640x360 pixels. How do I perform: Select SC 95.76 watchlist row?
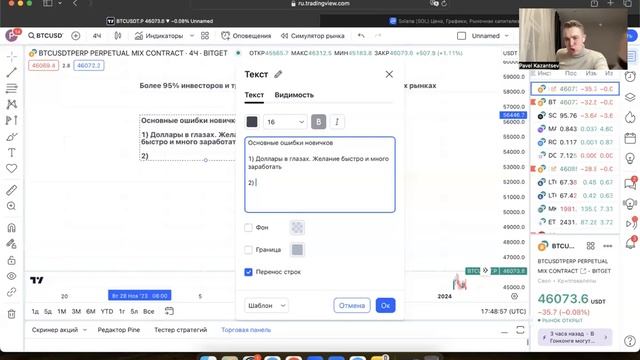(575, 116)
